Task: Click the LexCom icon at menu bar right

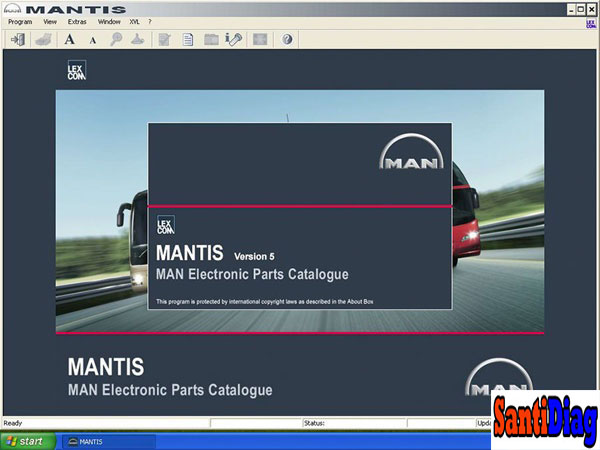Action: 591,24
